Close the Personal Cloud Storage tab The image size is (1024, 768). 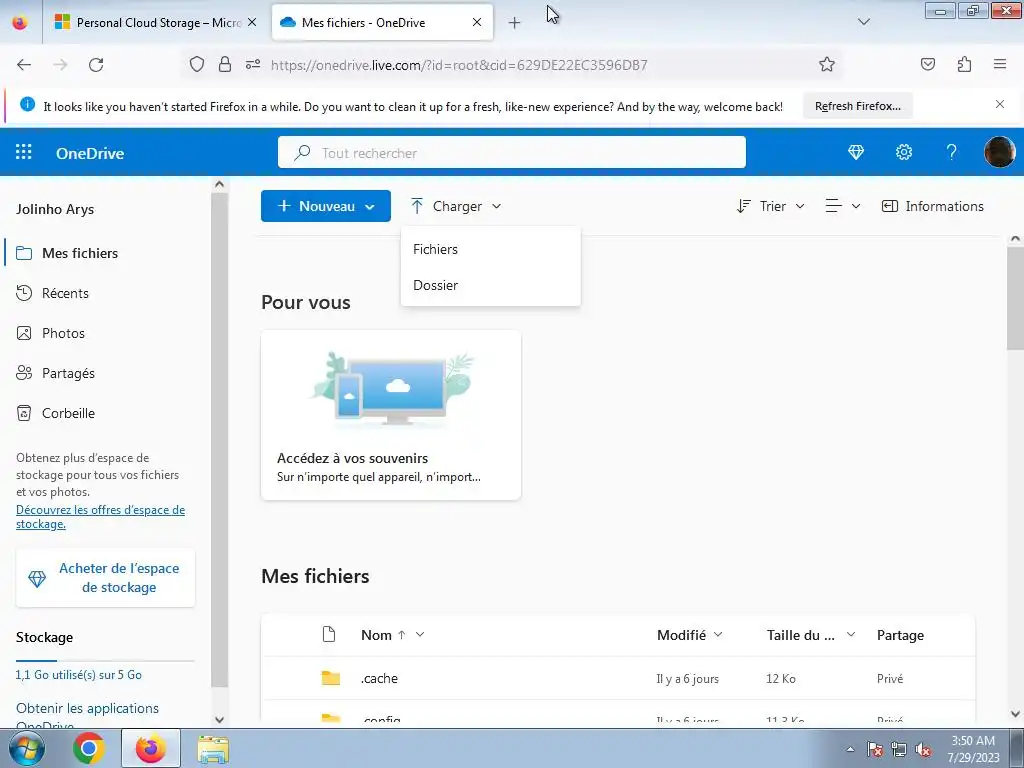coord(252,22)
